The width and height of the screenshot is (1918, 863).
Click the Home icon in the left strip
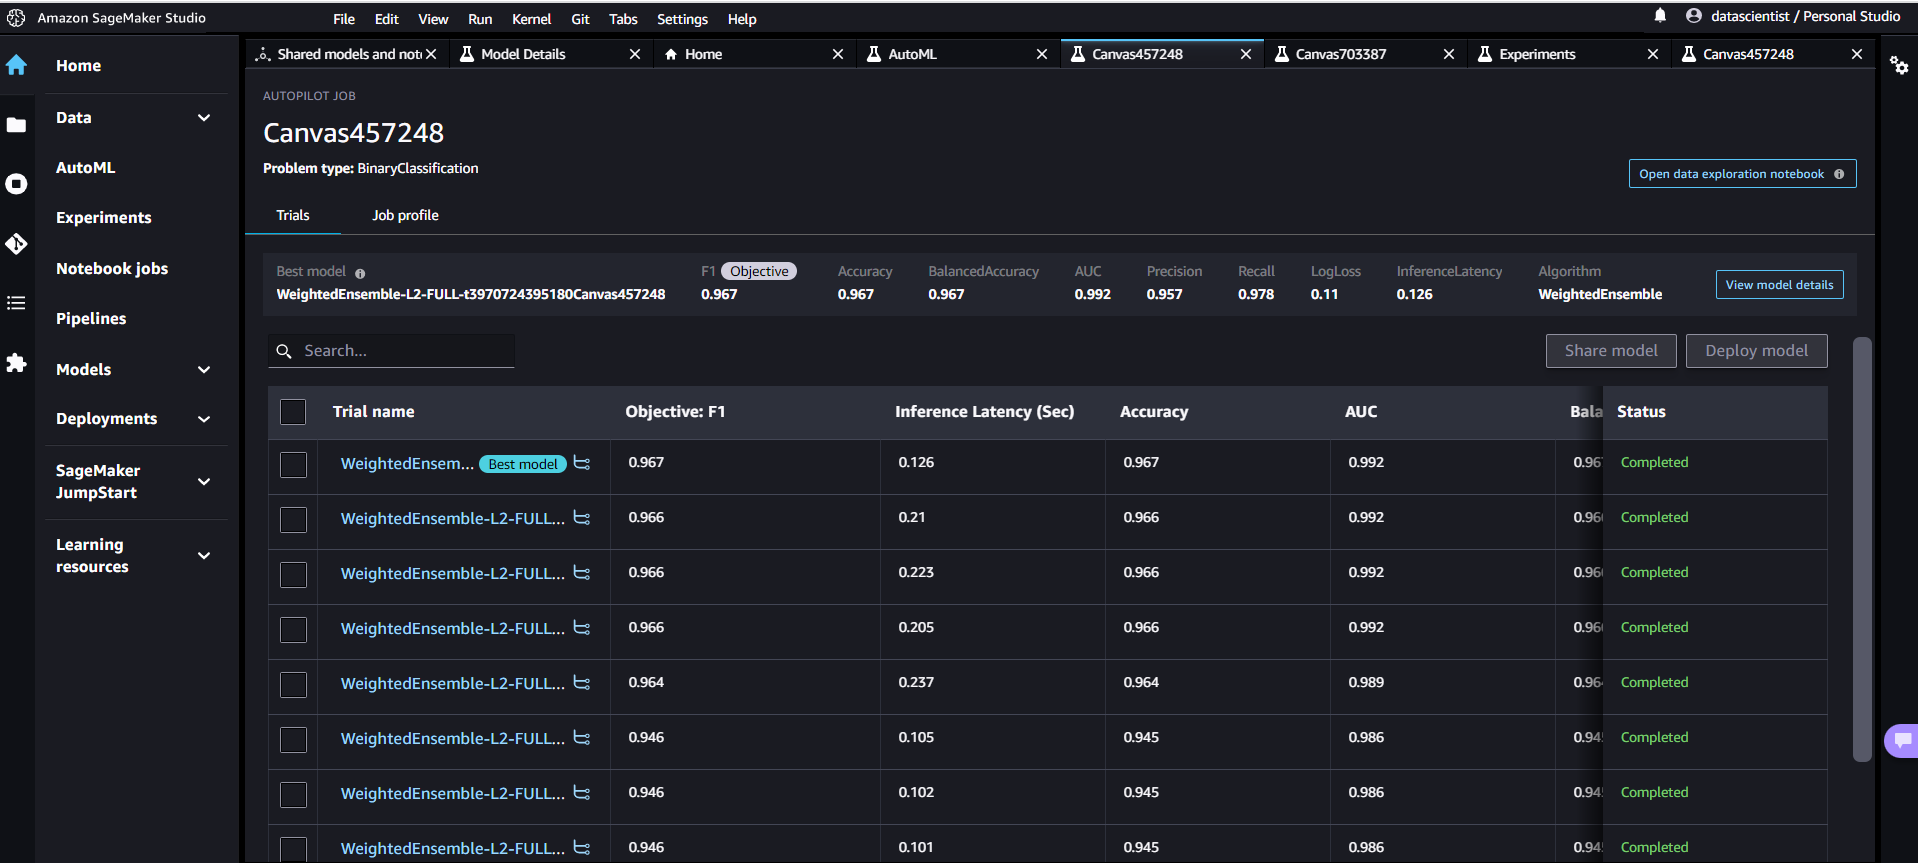[x=16, y=65]
